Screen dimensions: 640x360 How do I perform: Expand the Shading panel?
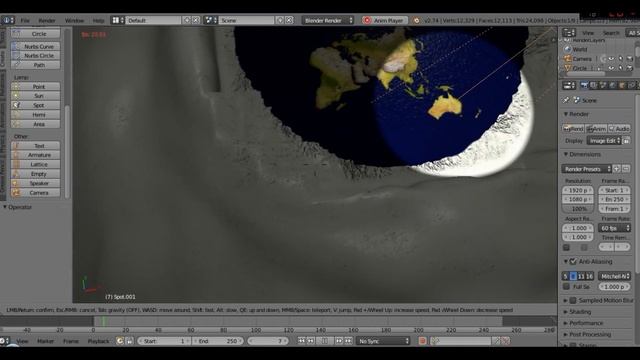coord(566,312)
